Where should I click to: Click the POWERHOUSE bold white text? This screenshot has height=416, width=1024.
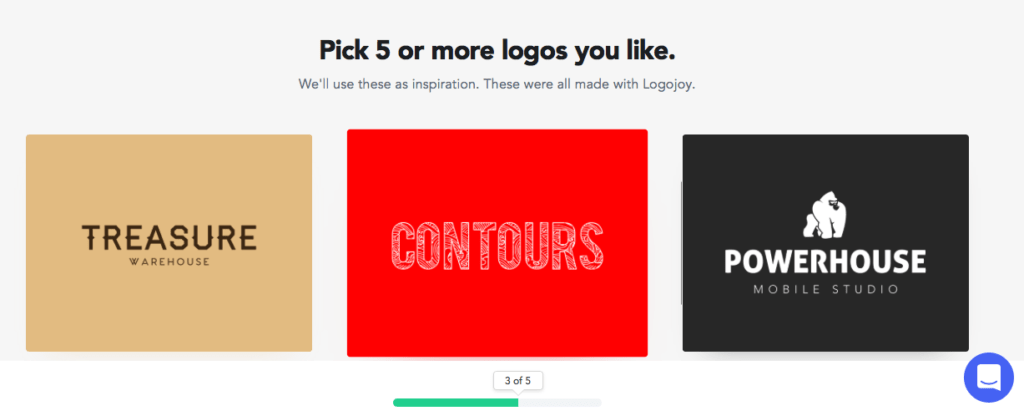click(825, 261)
